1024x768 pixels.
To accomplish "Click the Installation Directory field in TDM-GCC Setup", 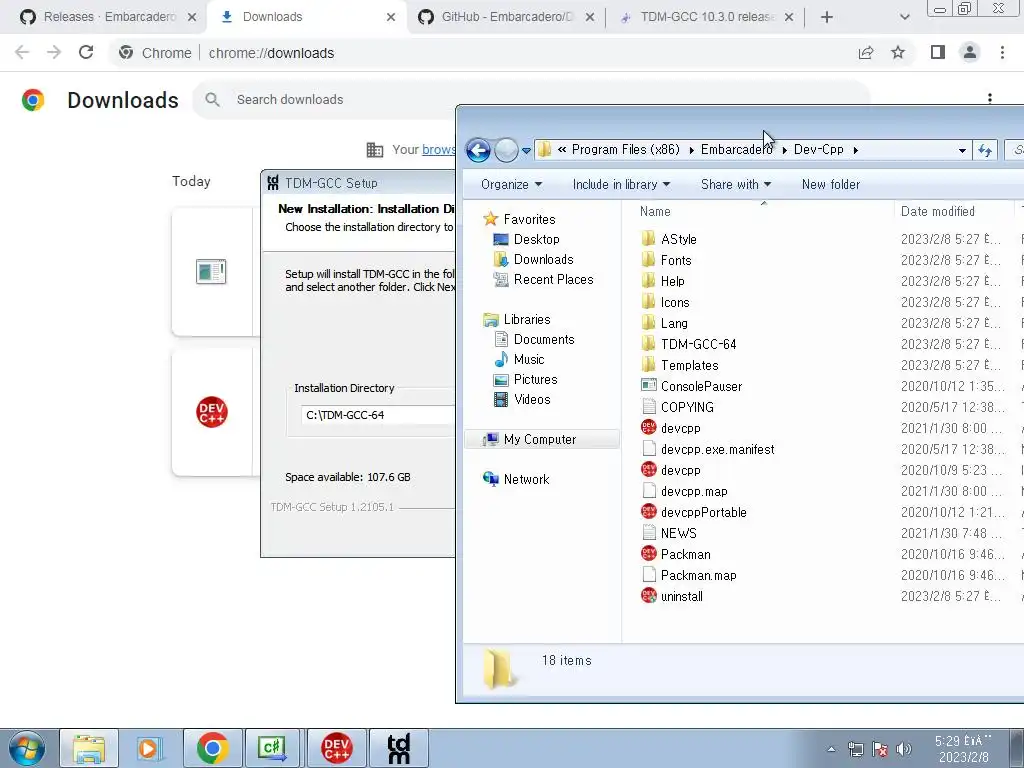I will pos(377,415).
